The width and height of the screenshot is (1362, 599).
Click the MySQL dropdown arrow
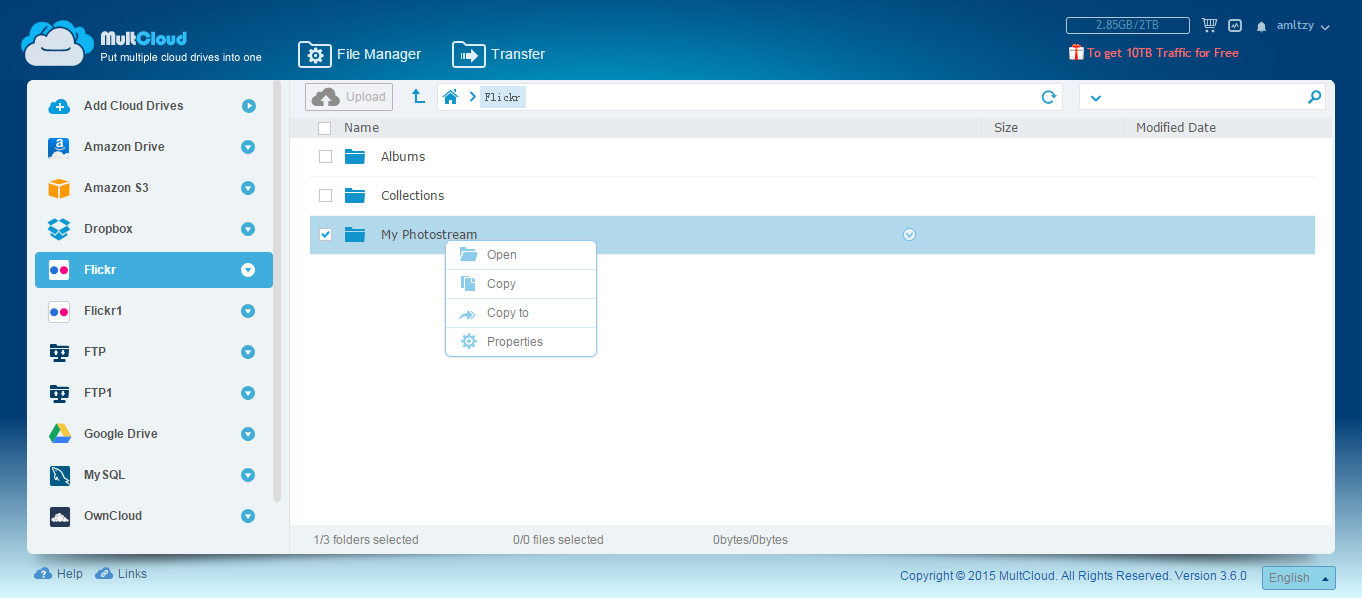click(248, 475)
